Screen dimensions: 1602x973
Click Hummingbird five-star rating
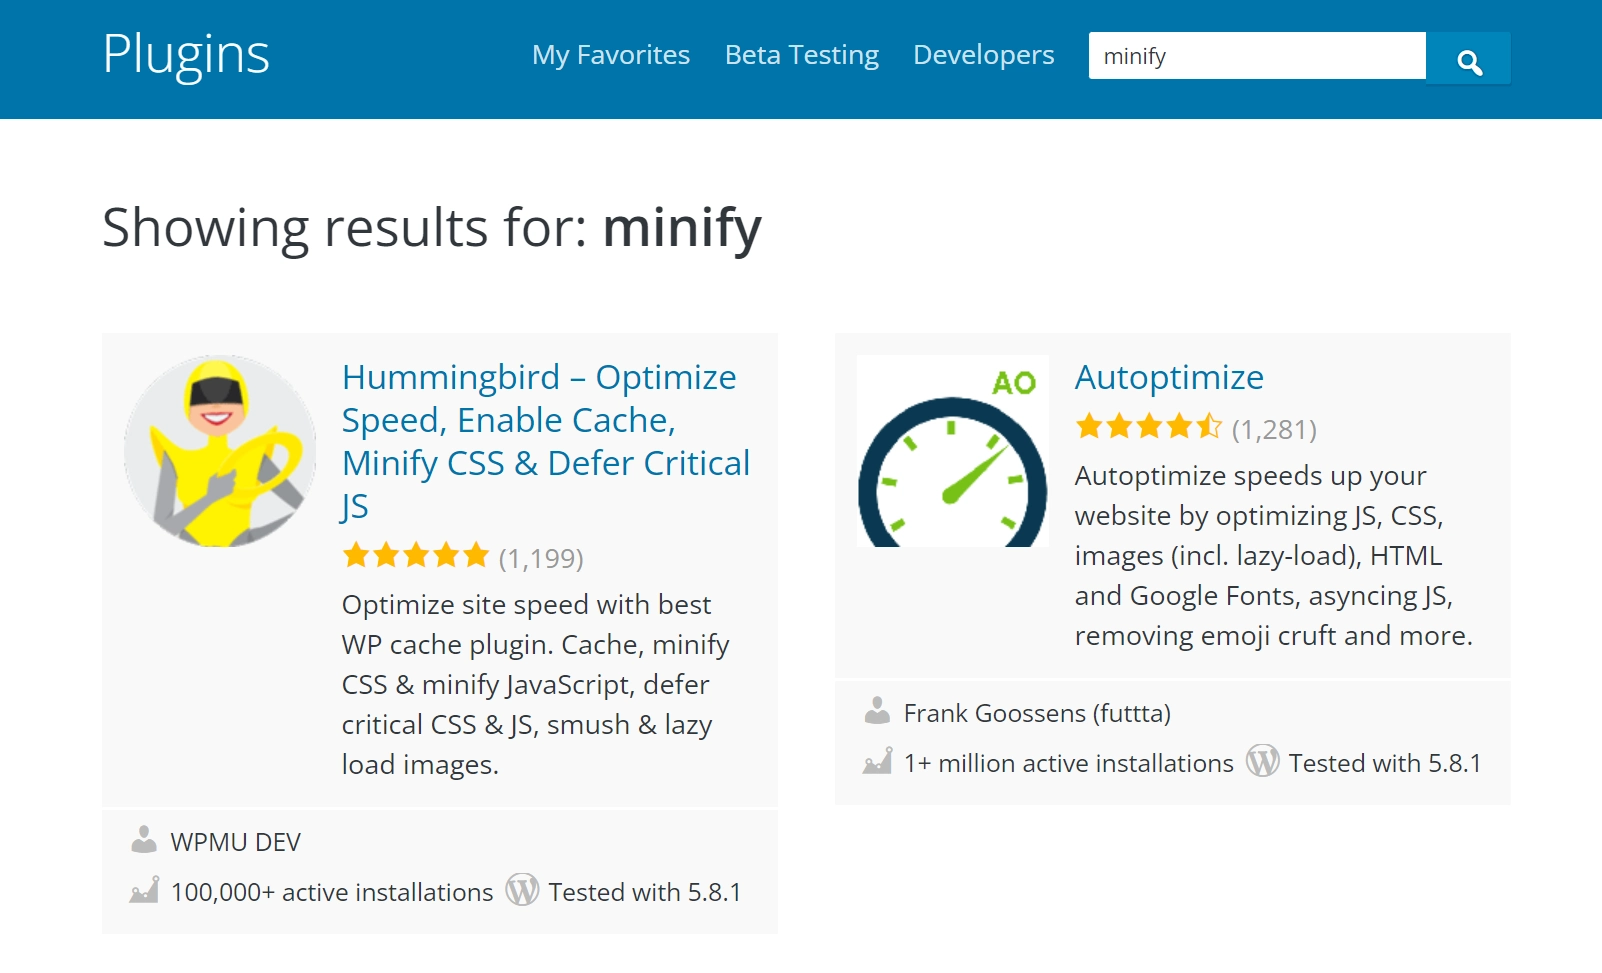416,555
